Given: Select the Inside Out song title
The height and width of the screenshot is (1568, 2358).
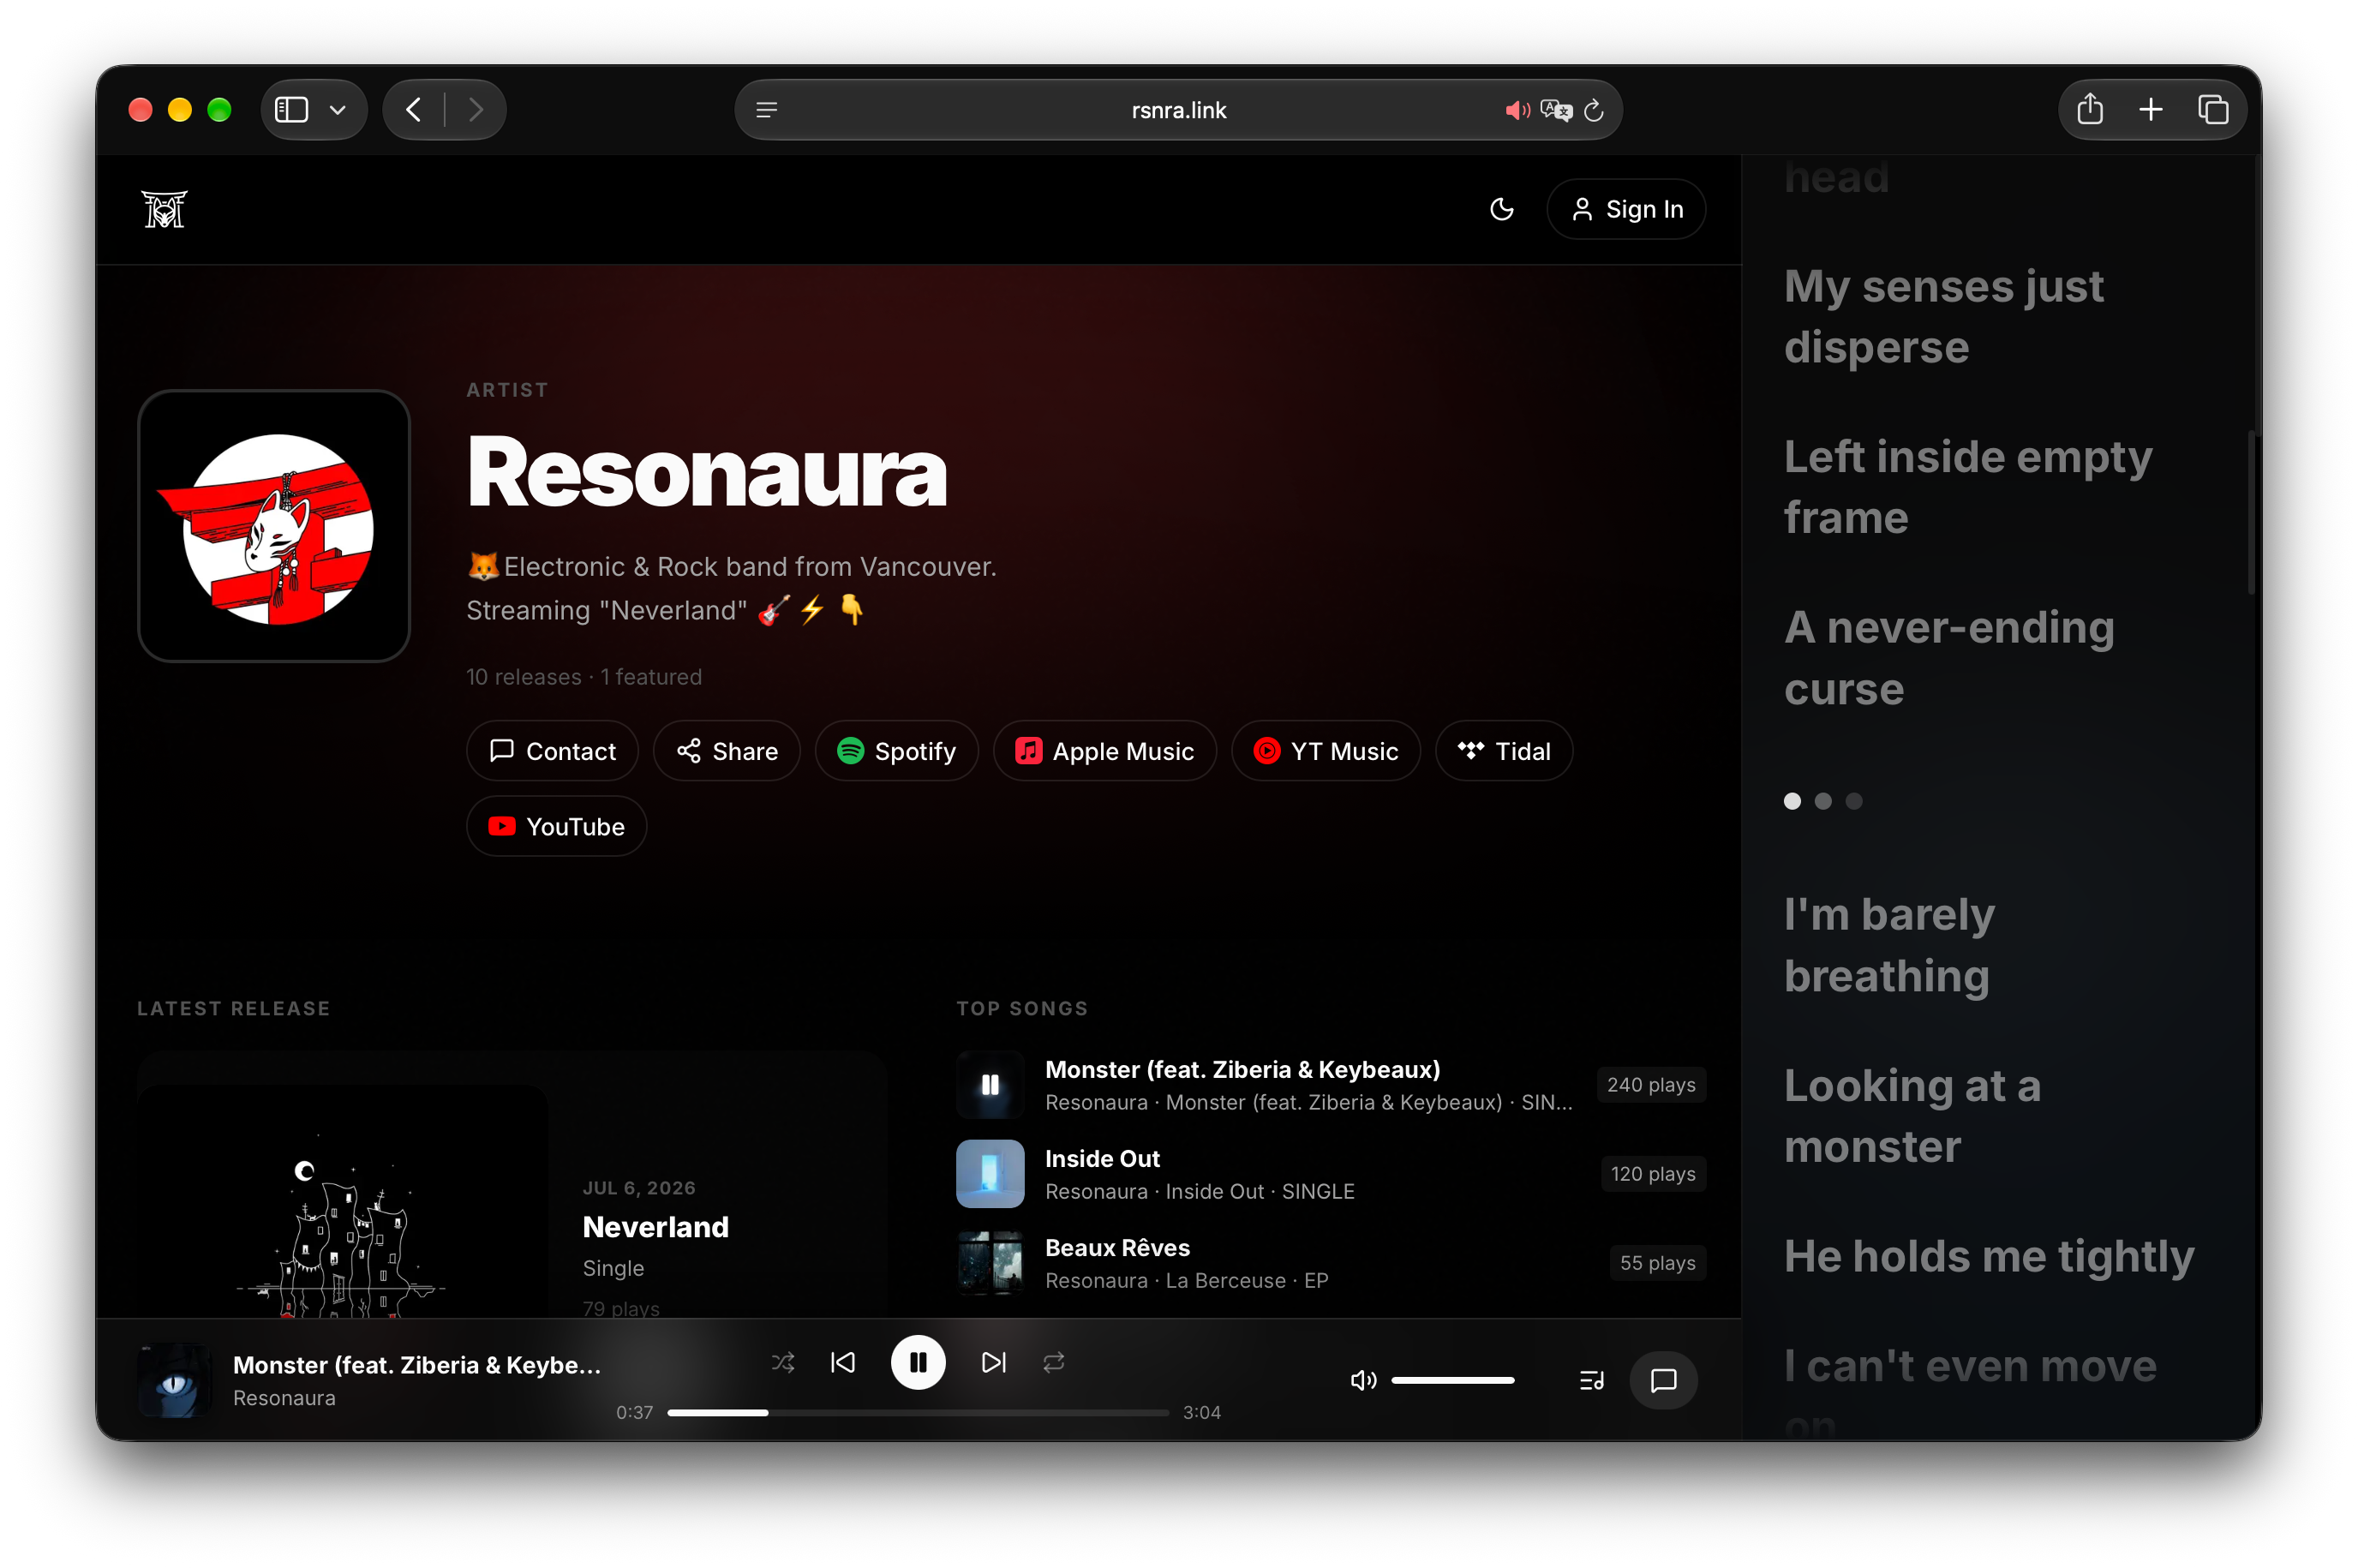Looking at the screenshot, I should pyautogui.click(x=1102, y=1159).
